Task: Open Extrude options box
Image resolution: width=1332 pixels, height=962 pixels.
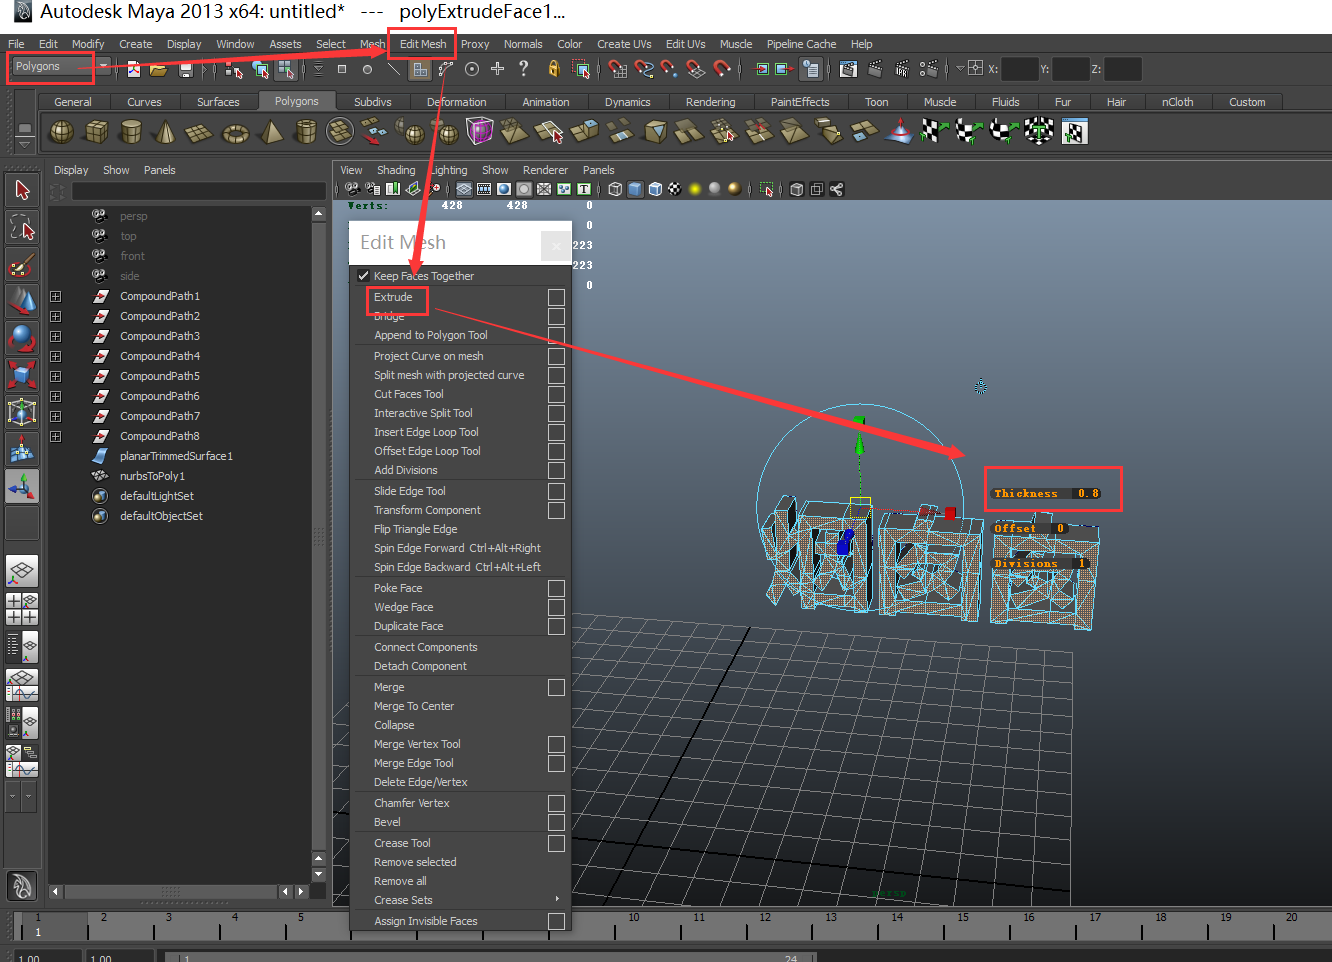Action: point(556,297)
